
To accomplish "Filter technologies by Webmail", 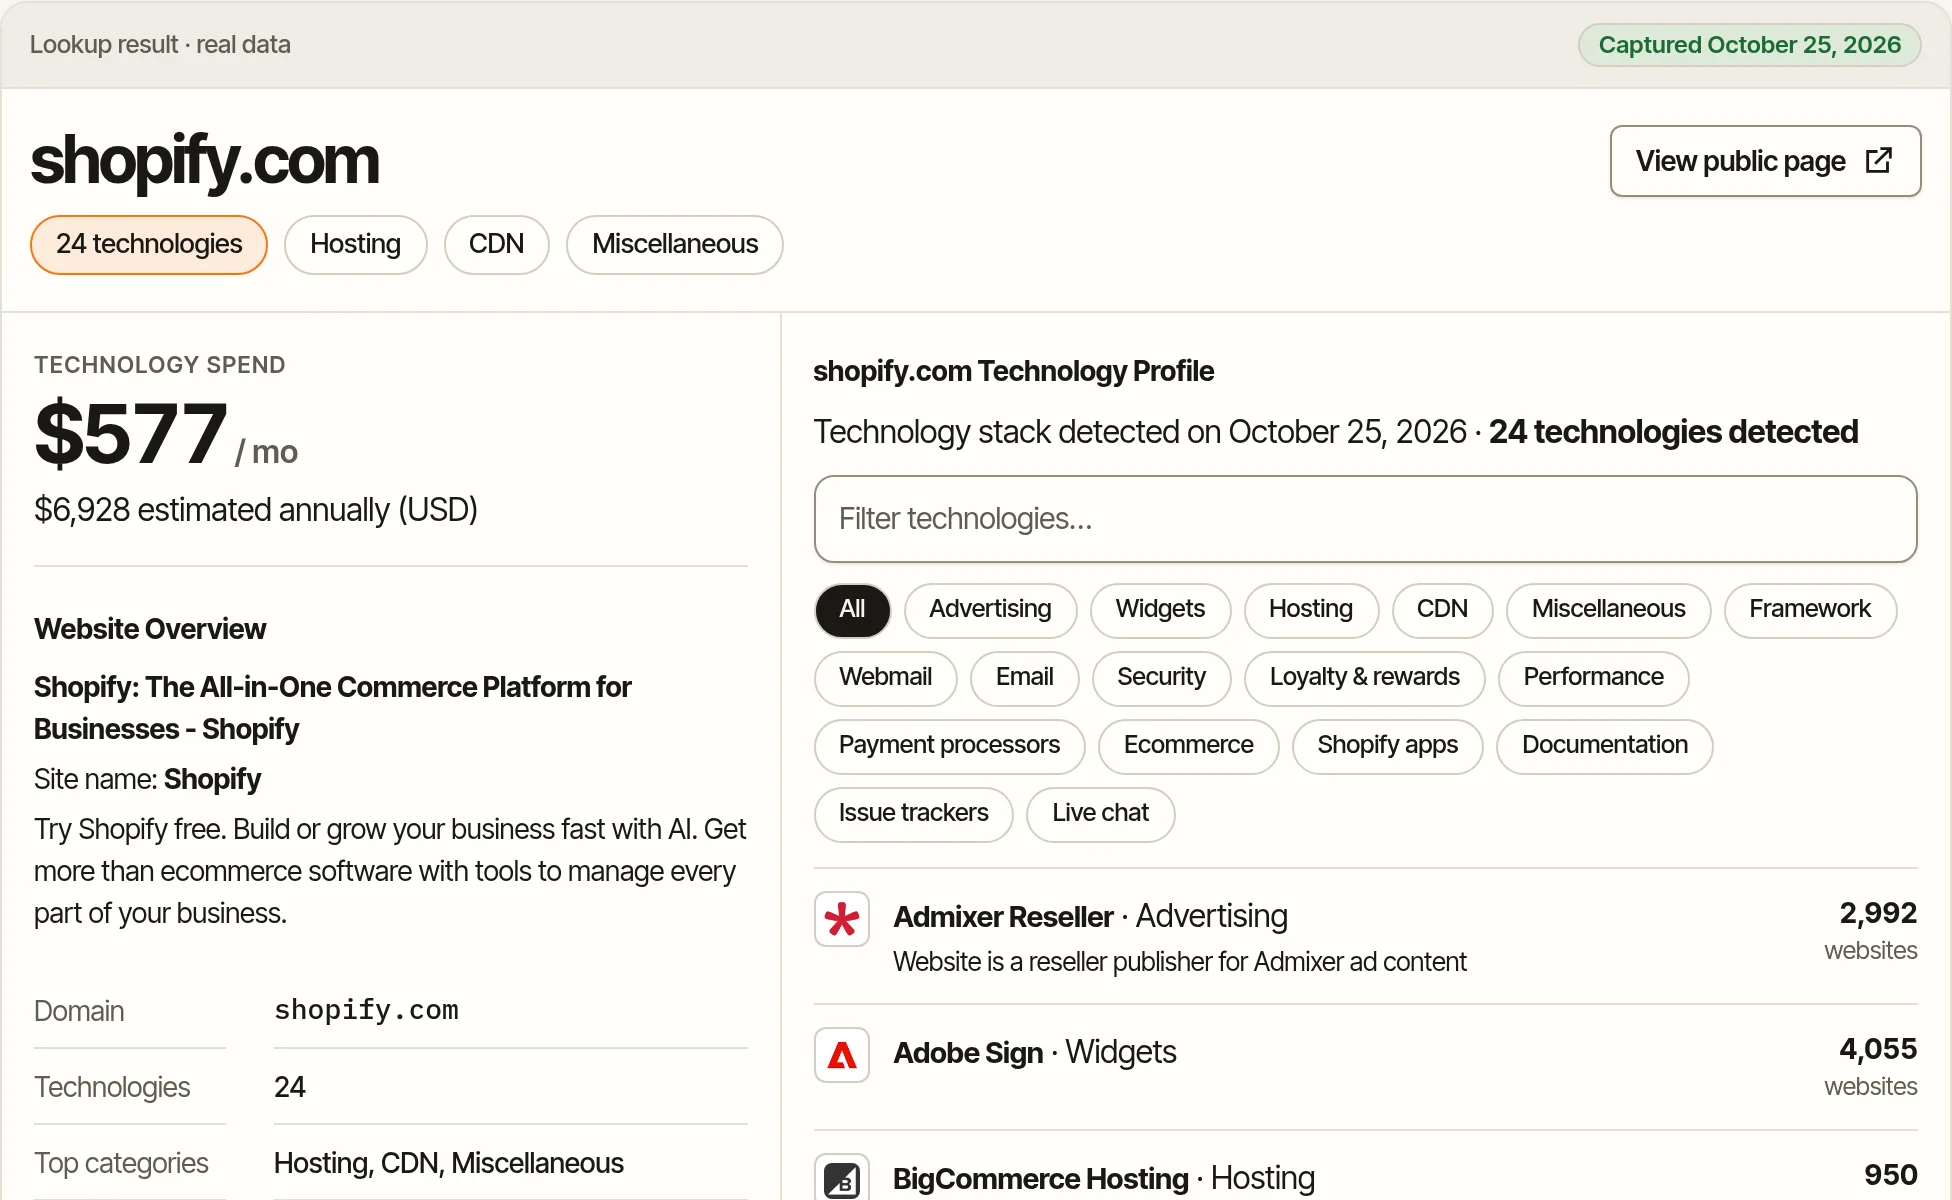I will [885, 678].
